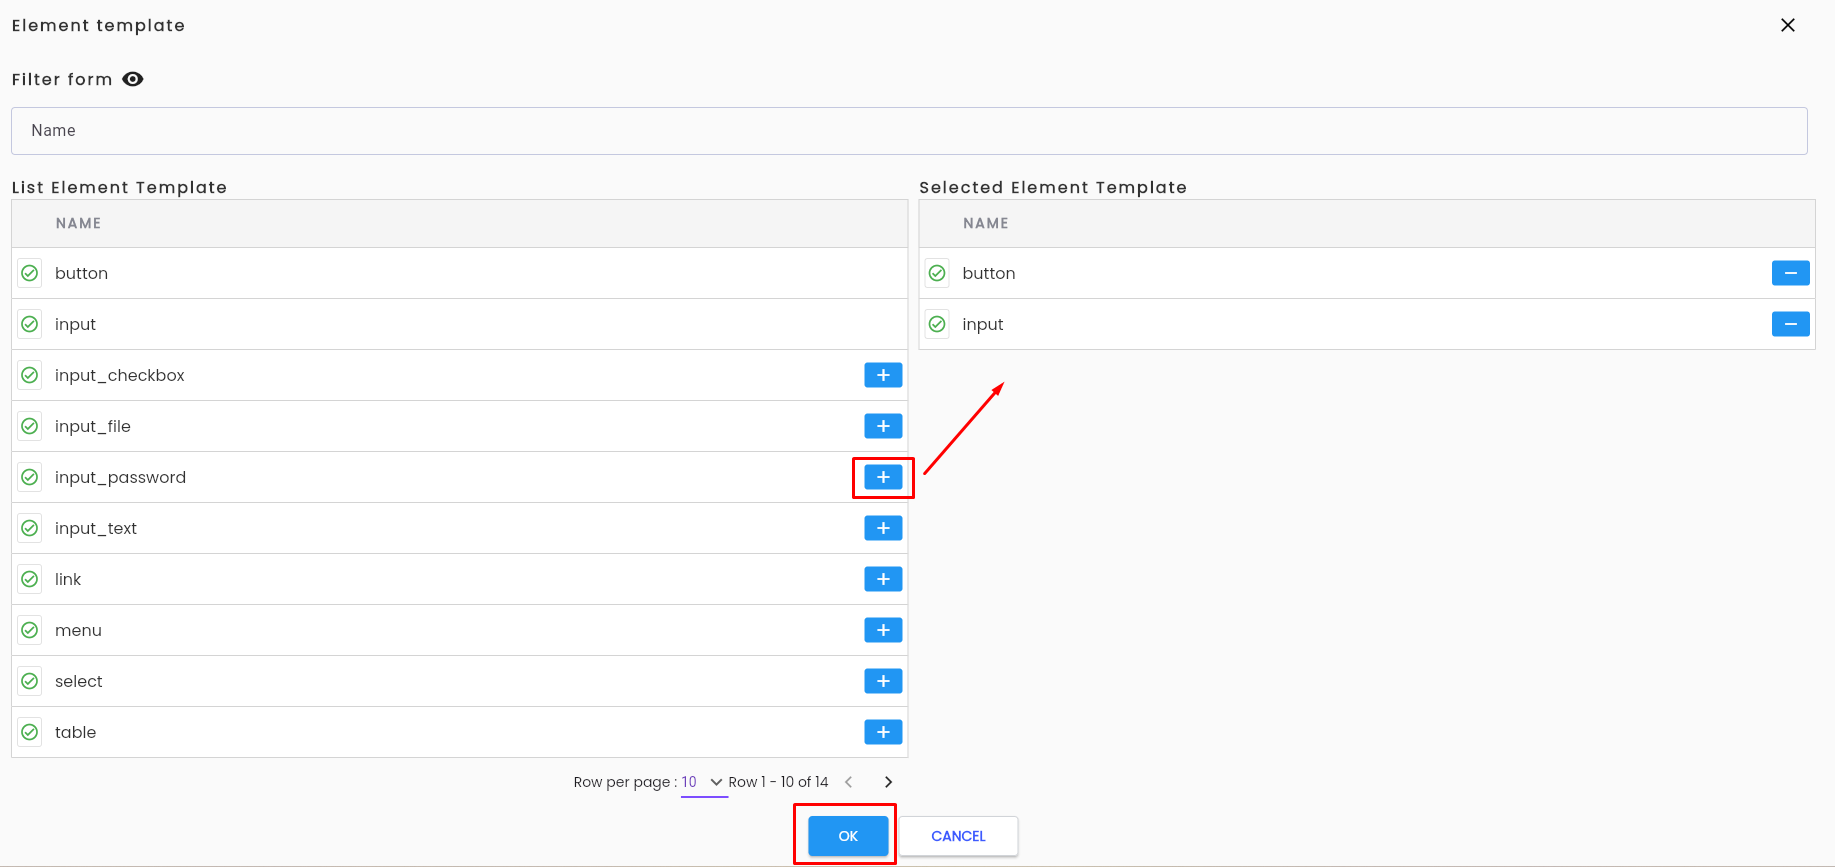Go to next page of templates
The image size is (1835, 867).
(x=888, y=782)
